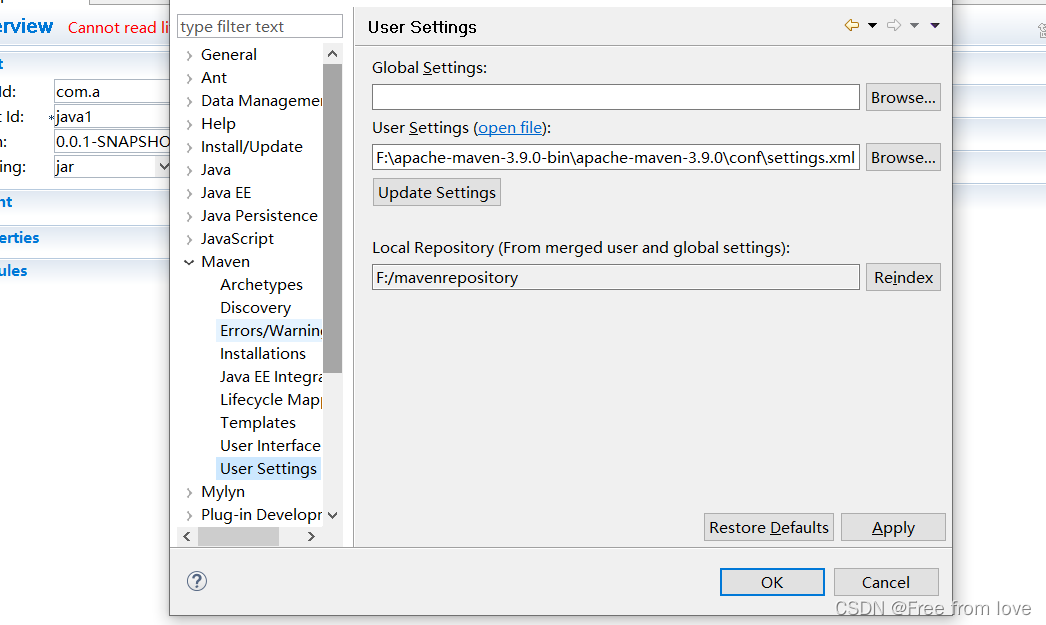Viewport: 1046px width, 625px height.
Task: Open the back navigation history dropdown
Action: [871, 24]
